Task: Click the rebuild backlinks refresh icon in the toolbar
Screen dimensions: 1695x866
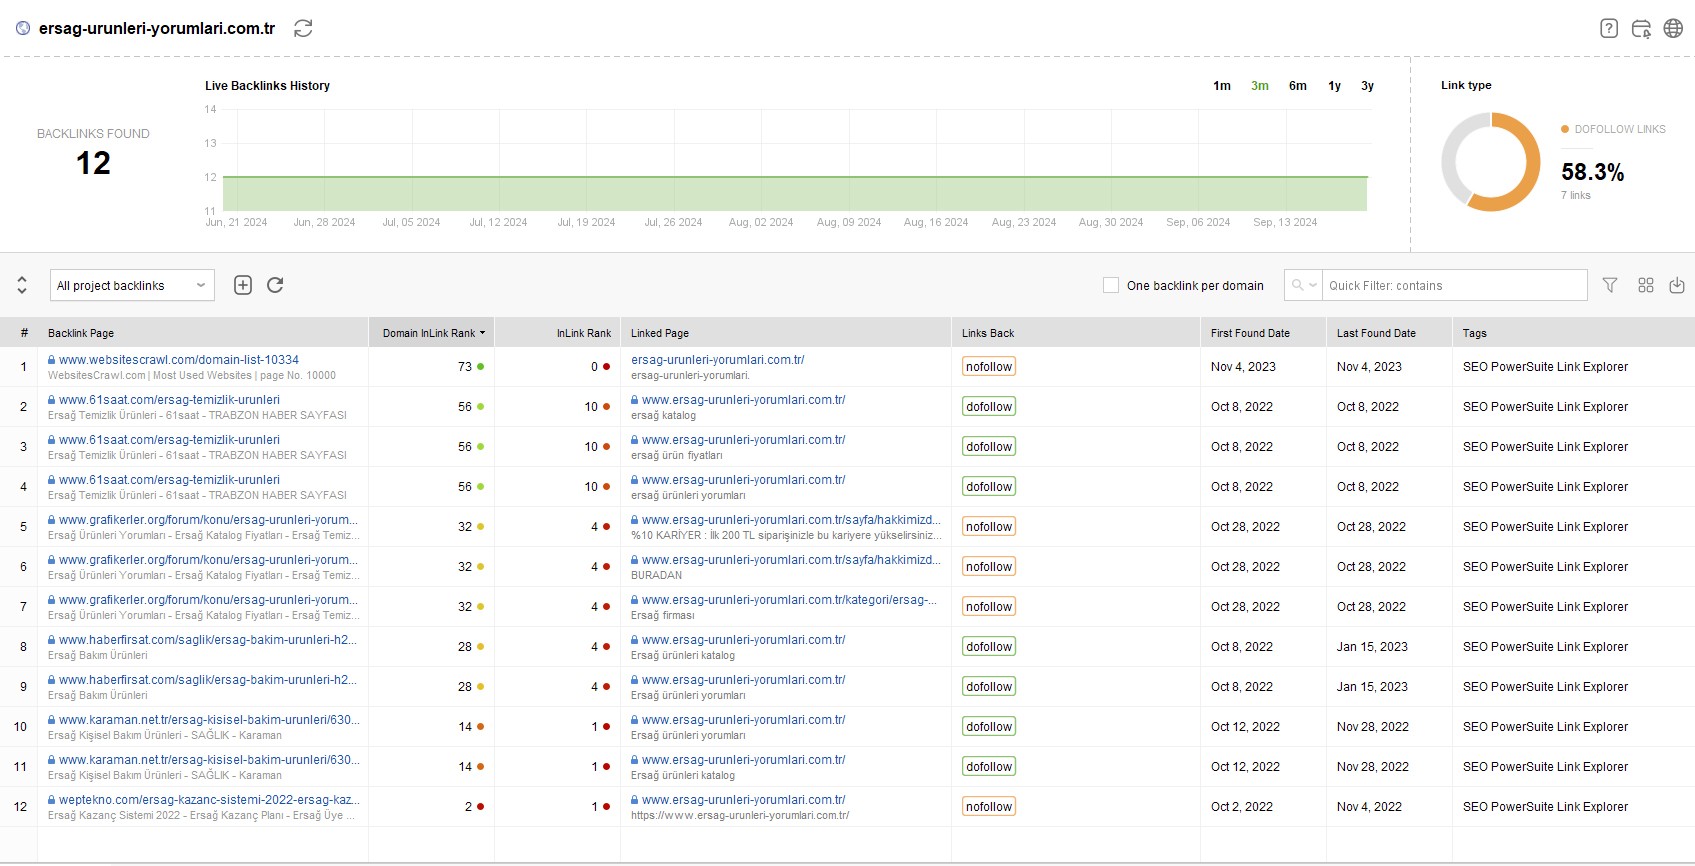Action: 275,285
